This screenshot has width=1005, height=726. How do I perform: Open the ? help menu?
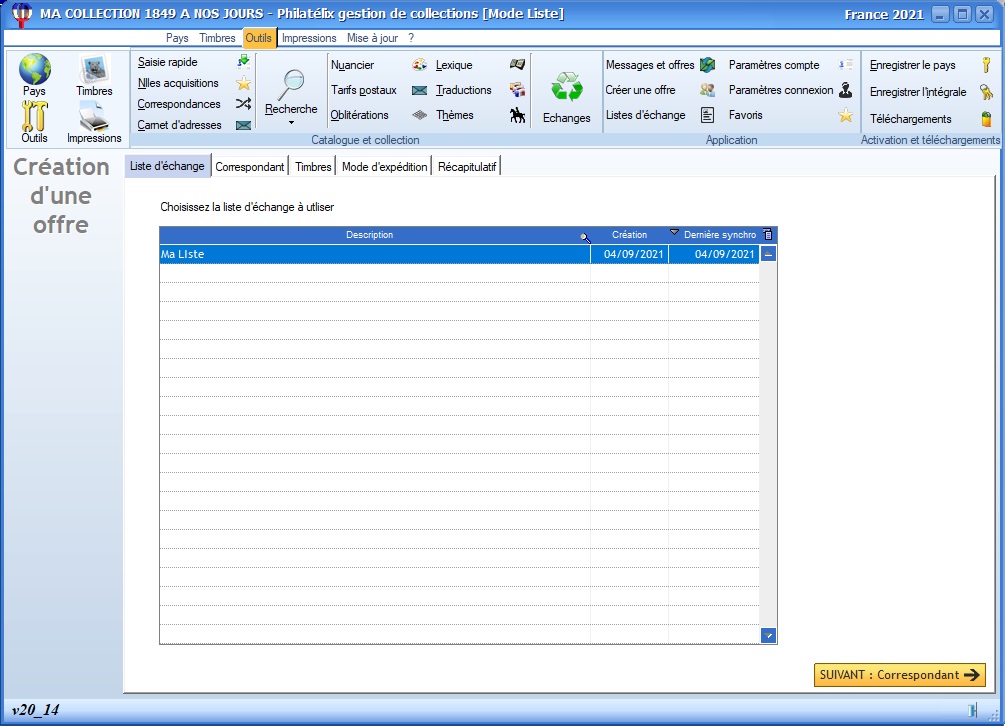411,38
